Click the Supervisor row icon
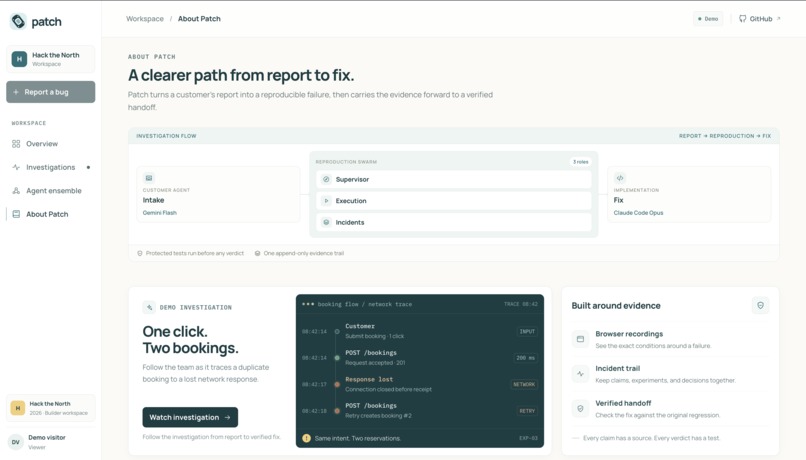Screen dimensions: 806x460 (326, 179)
